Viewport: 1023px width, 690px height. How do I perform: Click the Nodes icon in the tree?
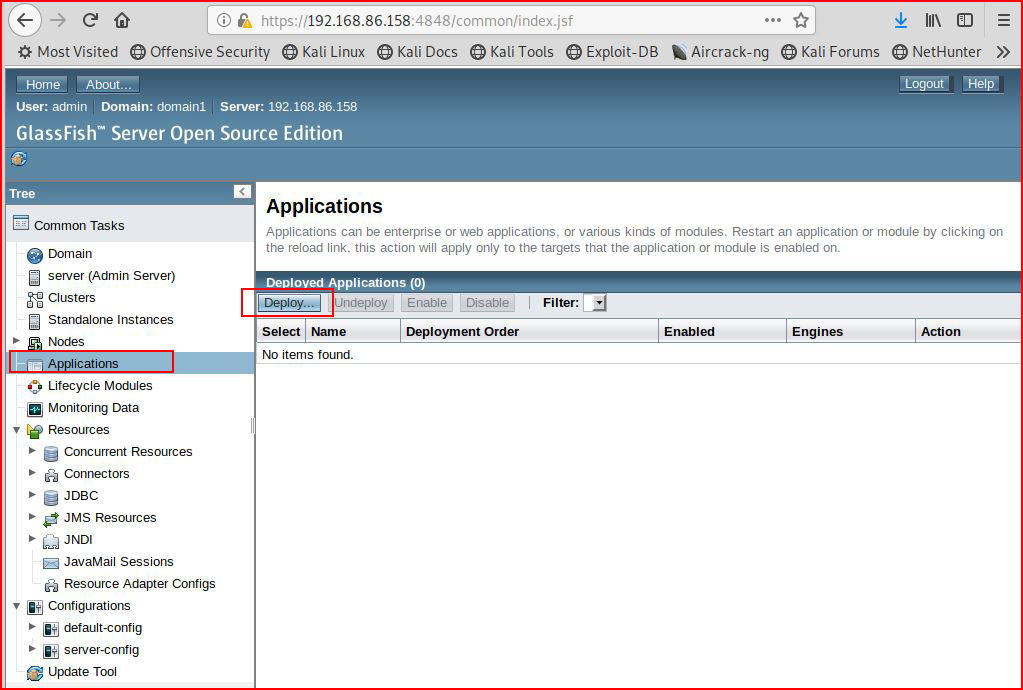pos(35,343)
